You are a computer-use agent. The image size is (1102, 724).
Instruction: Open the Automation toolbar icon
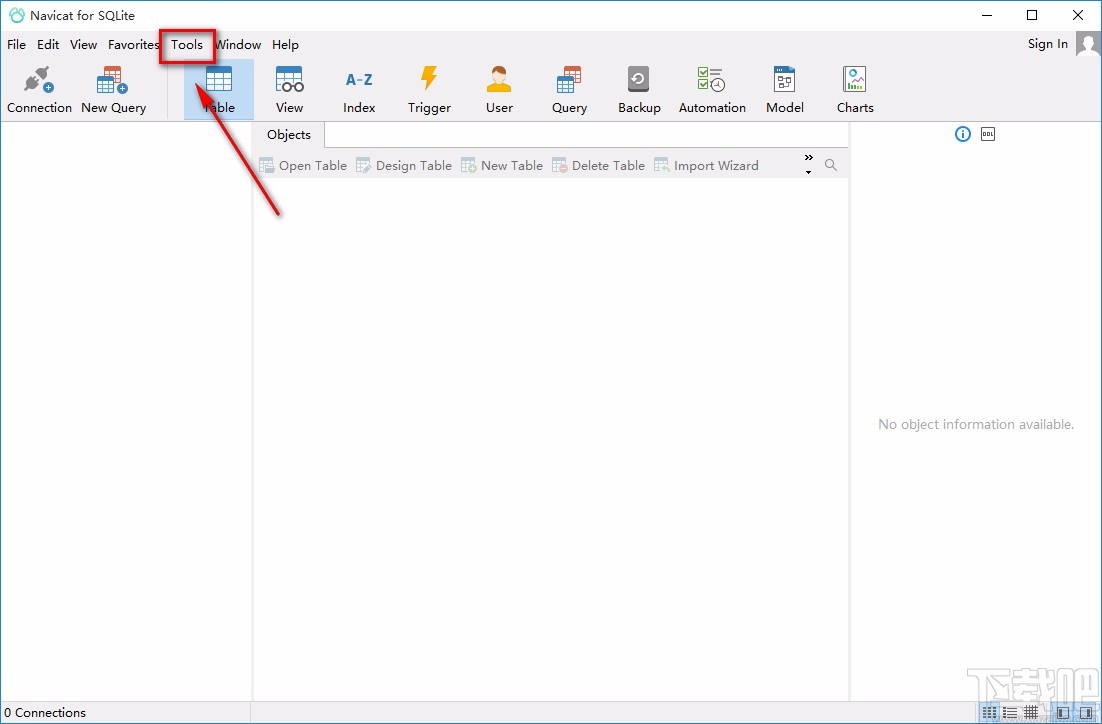[711, 79]
